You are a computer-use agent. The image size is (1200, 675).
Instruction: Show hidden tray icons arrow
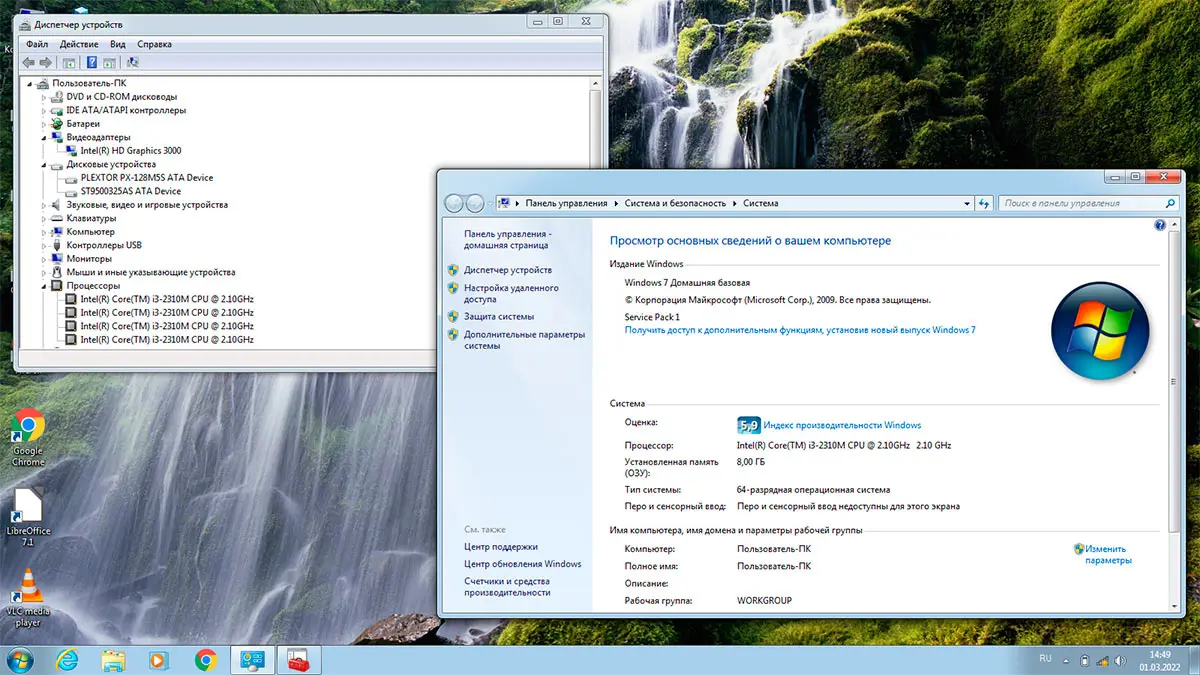click(1067, 660)
